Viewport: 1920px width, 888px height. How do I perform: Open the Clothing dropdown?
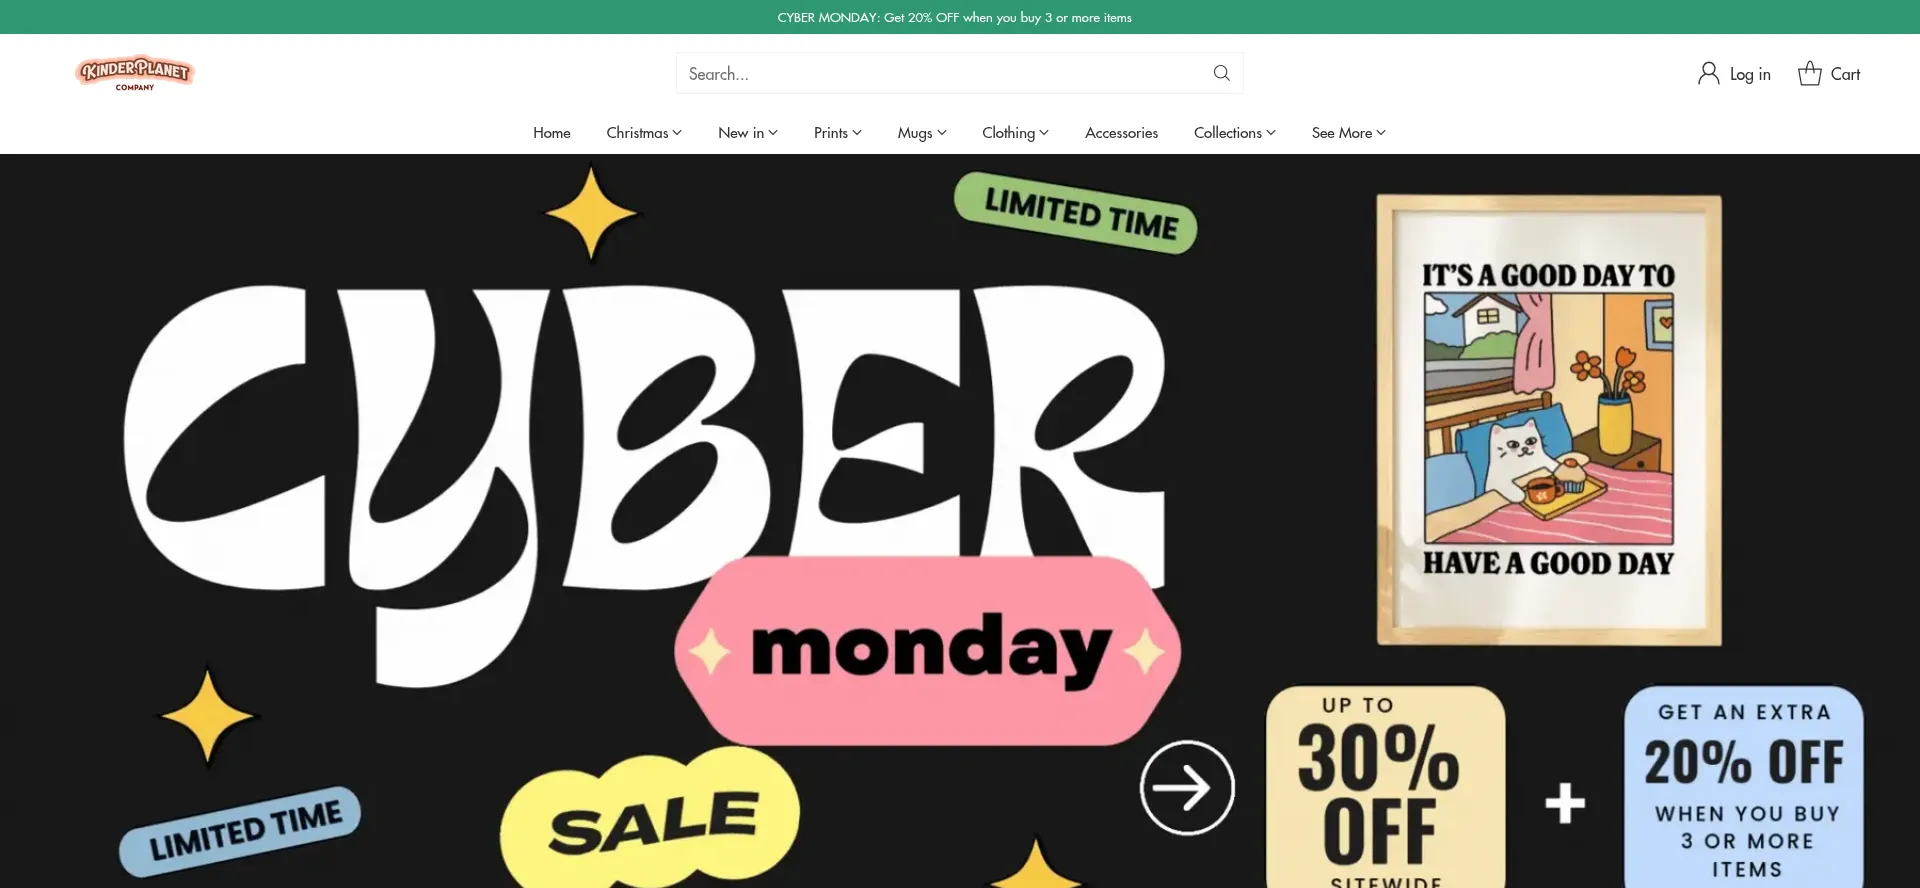click(1015, 132)
